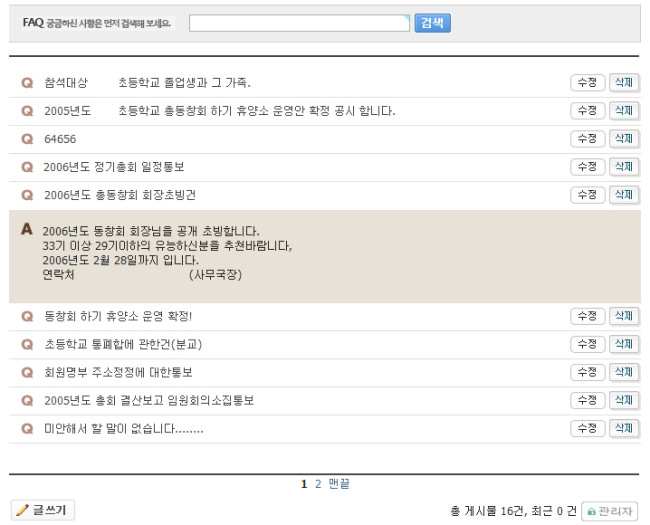Collapse the 2006년도 총동창회 회장초빙건 question
650x525 pixels.
click(119, 195)
